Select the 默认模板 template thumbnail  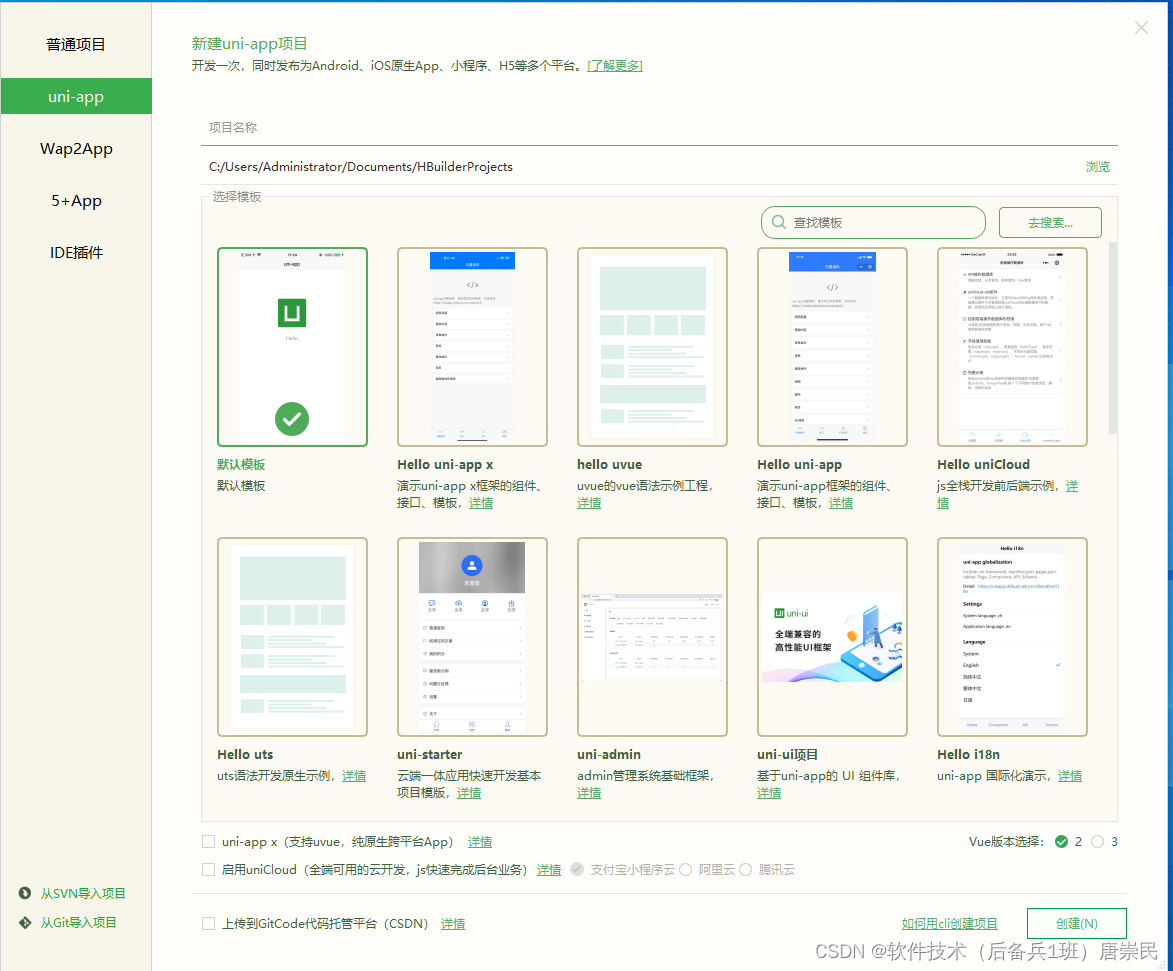[x=291, y=345]
